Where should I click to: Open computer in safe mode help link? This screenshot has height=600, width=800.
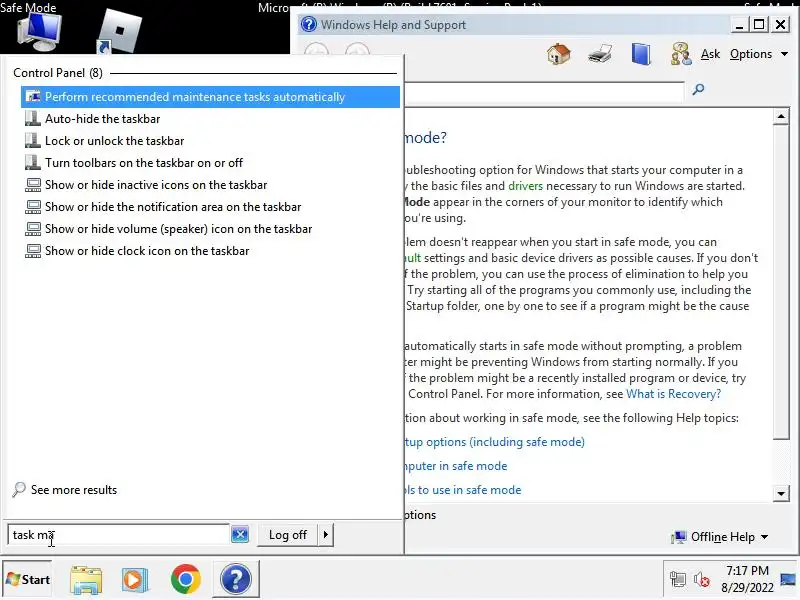point(456,466)
